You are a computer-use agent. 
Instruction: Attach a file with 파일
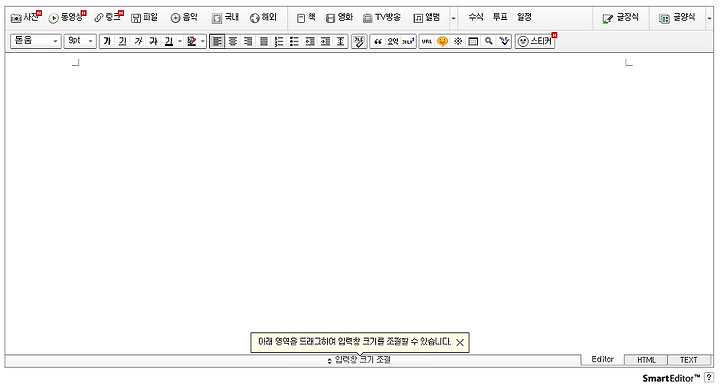pos(144,18)
